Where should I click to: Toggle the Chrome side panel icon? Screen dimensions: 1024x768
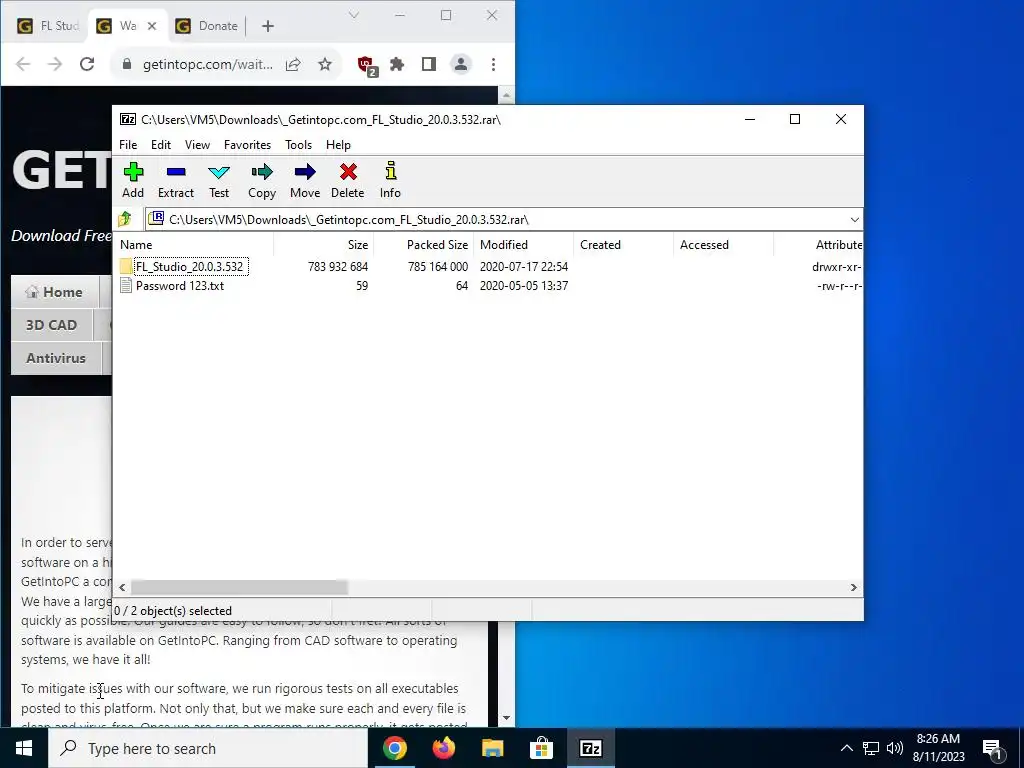tap(428, 64)
